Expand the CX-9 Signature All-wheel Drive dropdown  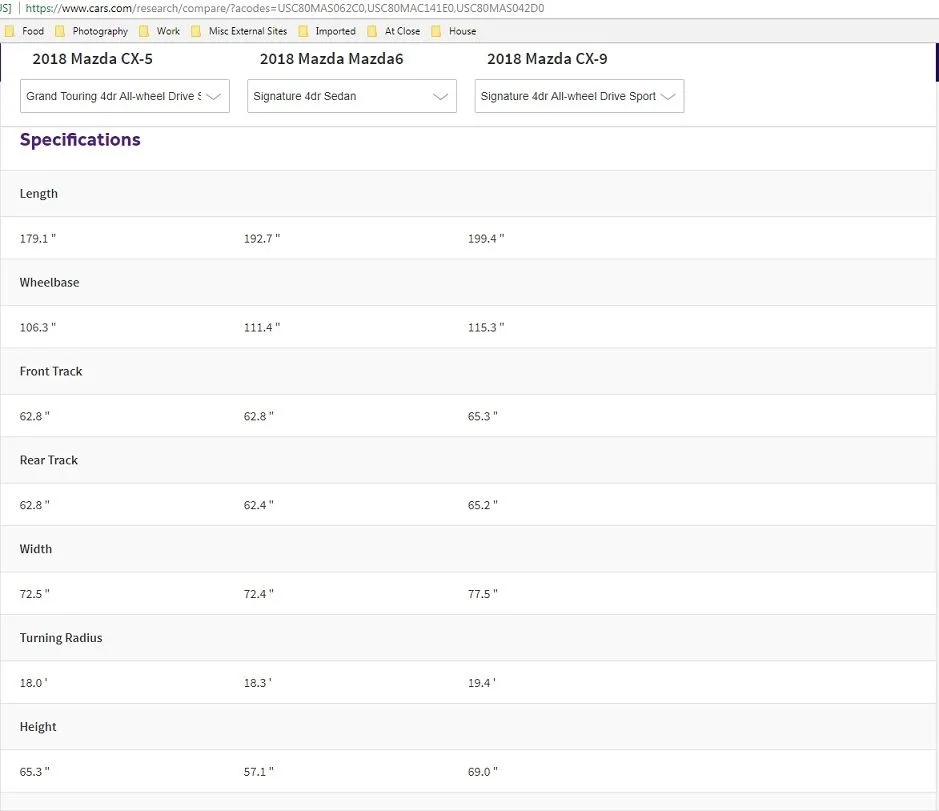tap(579, 96)
